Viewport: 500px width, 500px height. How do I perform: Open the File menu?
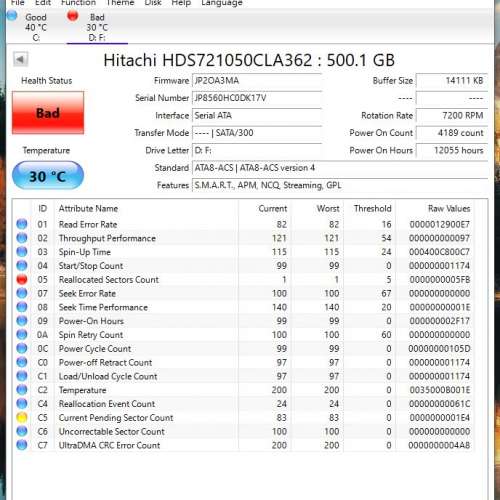coord(17,3)
